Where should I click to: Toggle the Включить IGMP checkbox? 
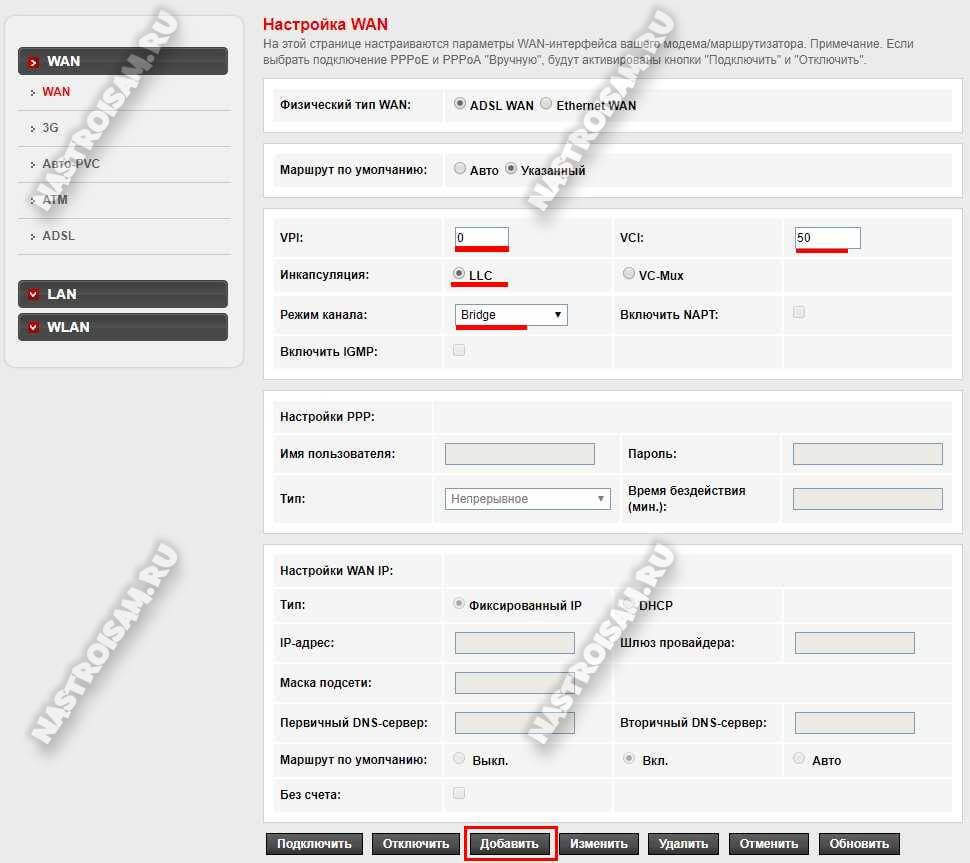[x=460, y=350]
